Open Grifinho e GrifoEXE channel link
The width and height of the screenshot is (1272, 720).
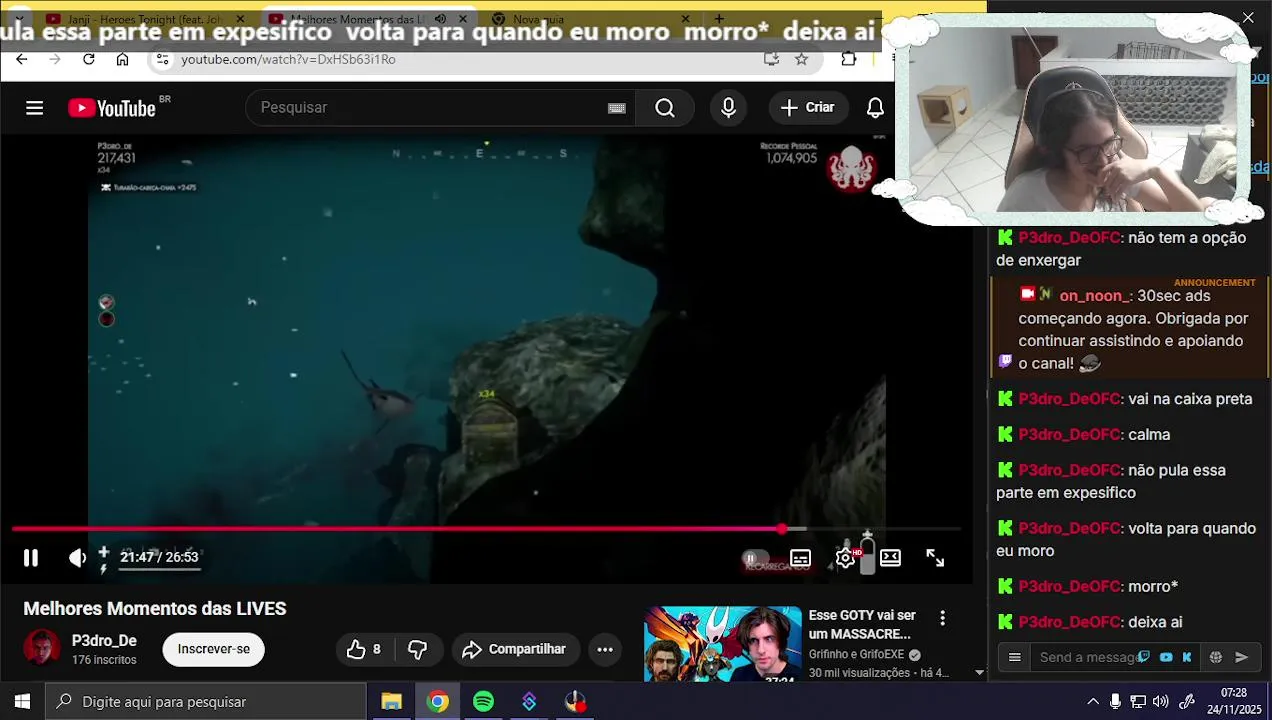[856, 654]
